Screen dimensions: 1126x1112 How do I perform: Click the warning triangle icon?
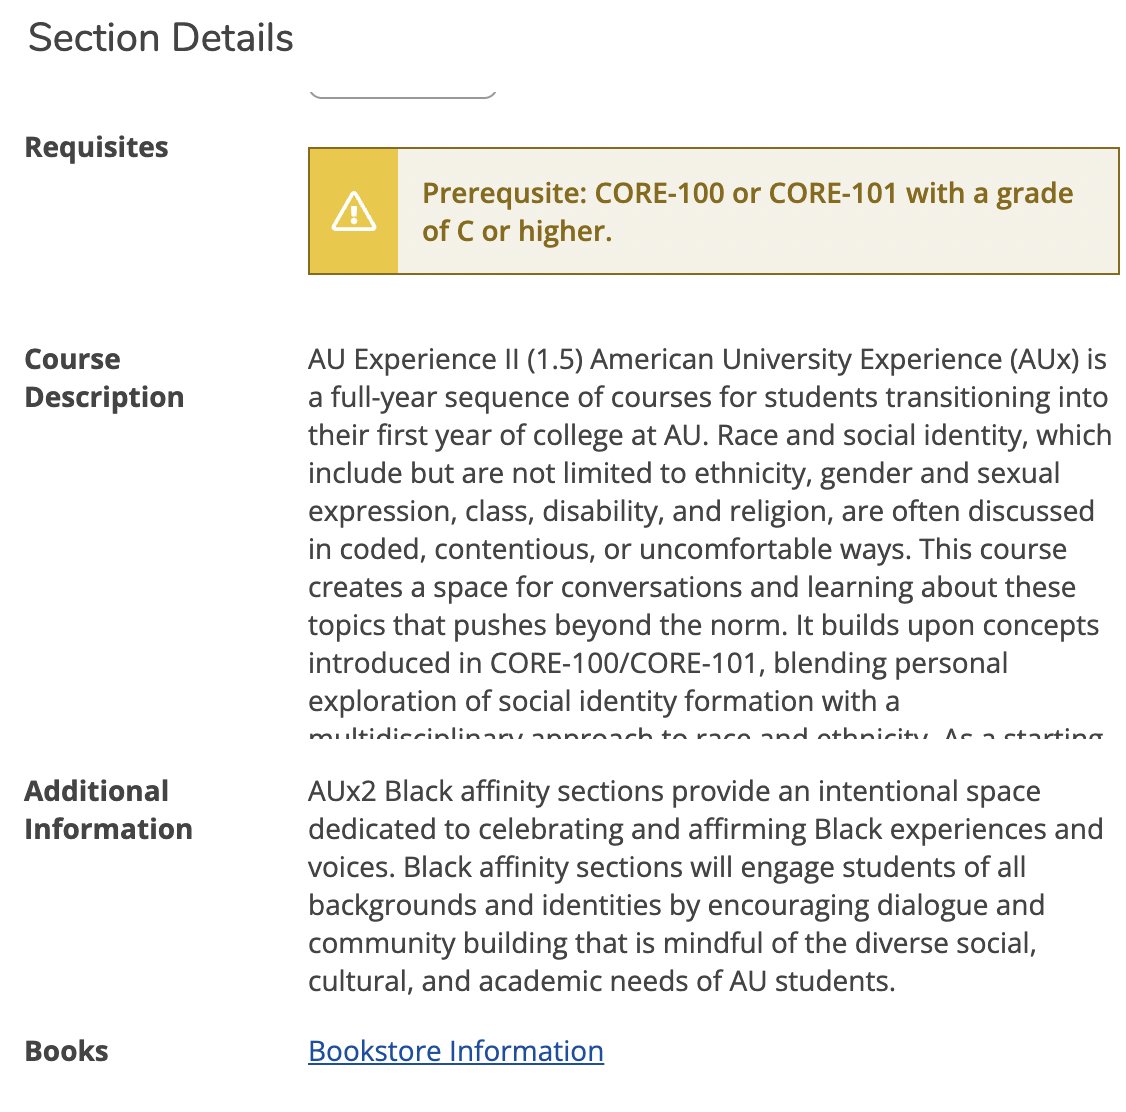pyautogui.click(x=353, y=212)
